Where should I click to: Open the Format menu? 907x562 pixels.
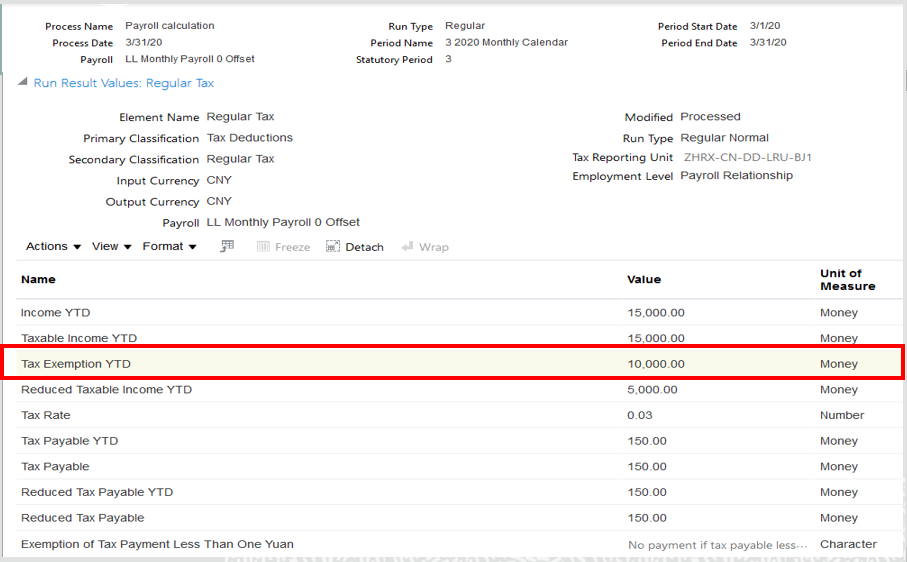click(169, 246)
